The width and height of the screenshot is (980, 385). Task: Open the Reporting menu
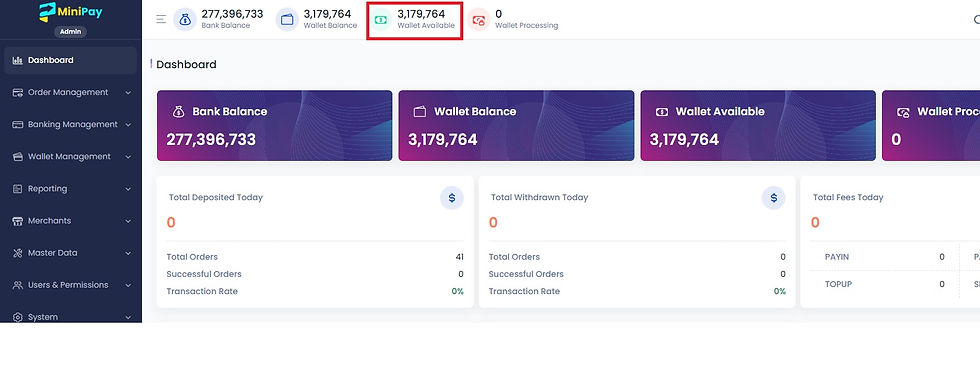70,189
